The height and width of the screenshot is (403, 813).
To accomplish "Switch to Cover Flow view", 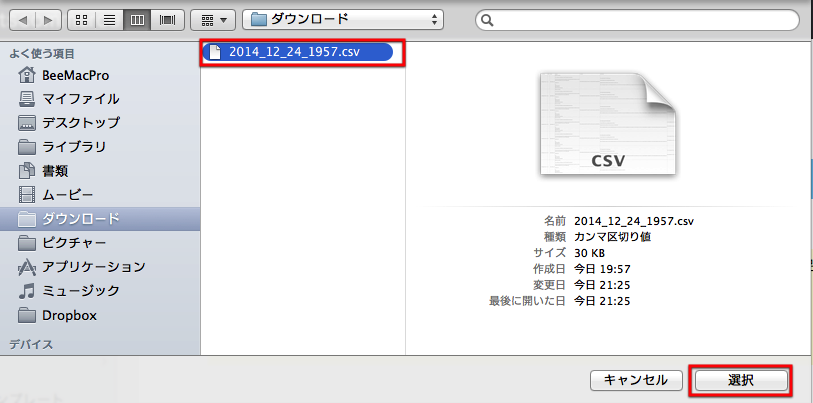I will [x=167, y=19].
